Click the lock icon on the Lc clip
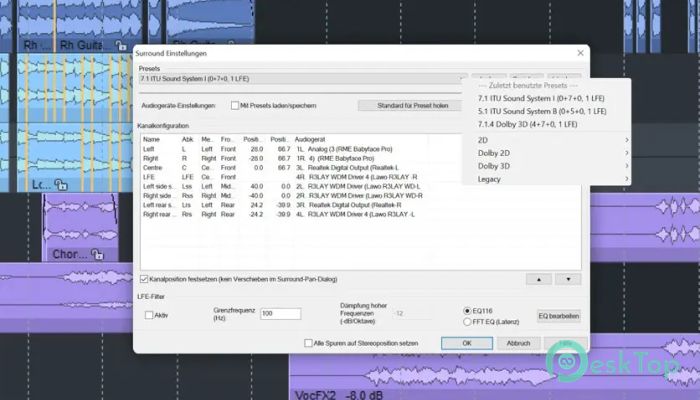The height and width of the screenshot is (400, 700). 60,184
